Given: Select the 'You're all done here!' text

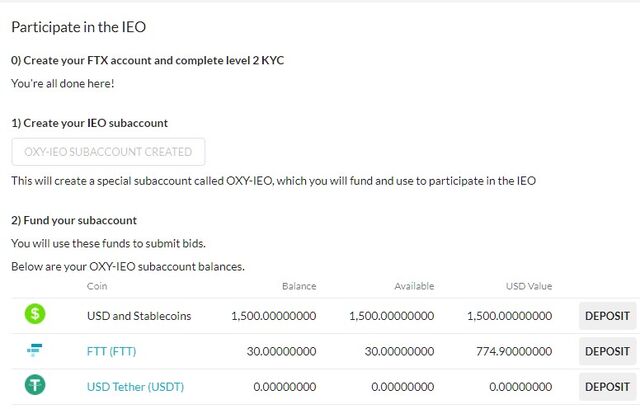Looking at the screenshot, I should (63, 84).
